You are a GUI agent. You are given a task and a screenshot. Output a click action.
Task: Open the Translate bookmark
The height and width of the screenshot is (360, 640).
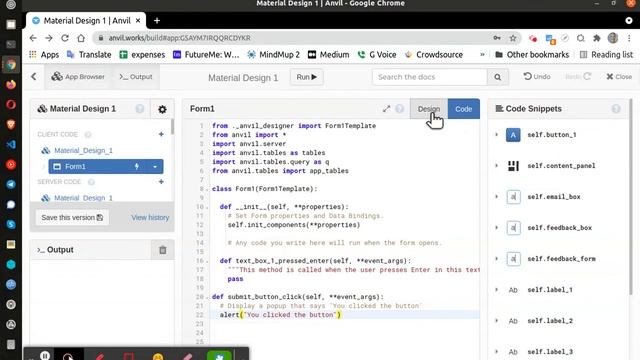pyautogui.click(x=89, y=54)
